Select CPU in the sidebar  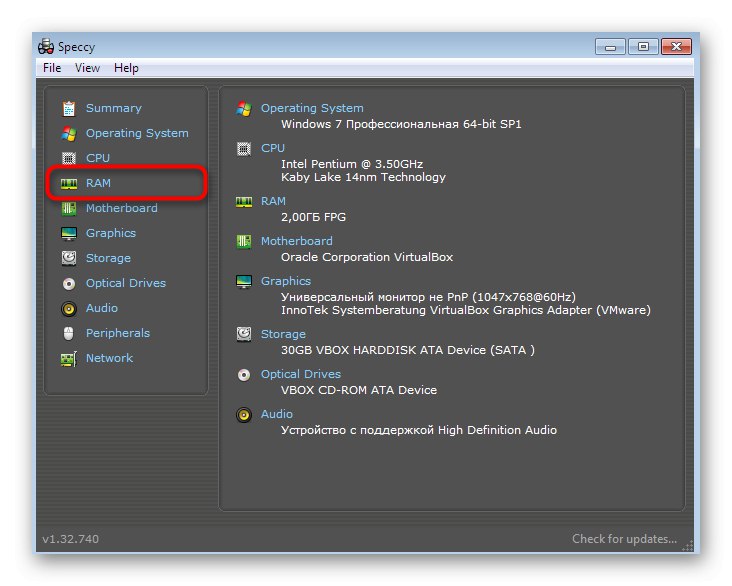(x=98, y=158)
